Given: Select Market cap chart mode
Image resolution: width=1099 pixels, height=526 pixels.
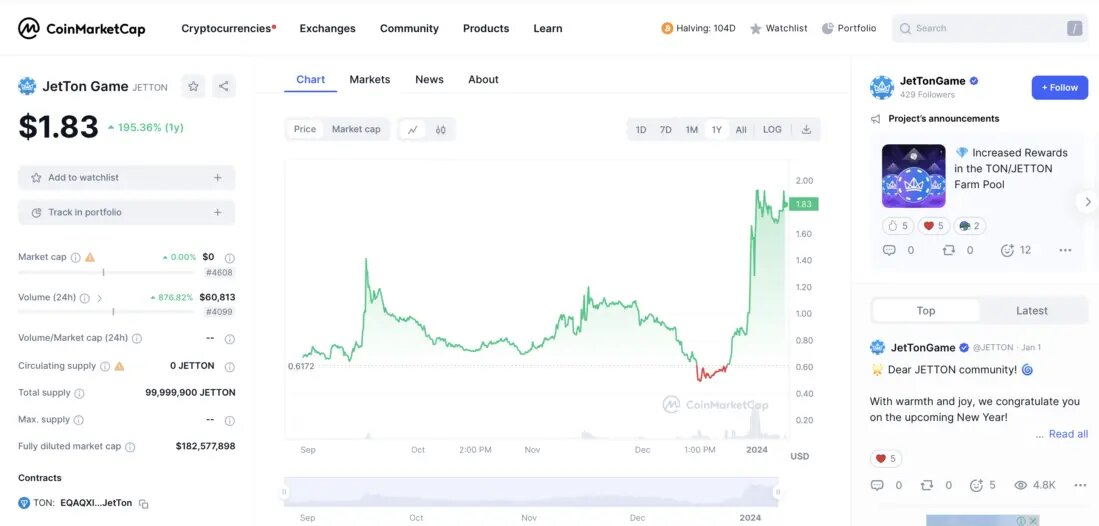Looking at the screenshot, I should (x=356, y=129).
